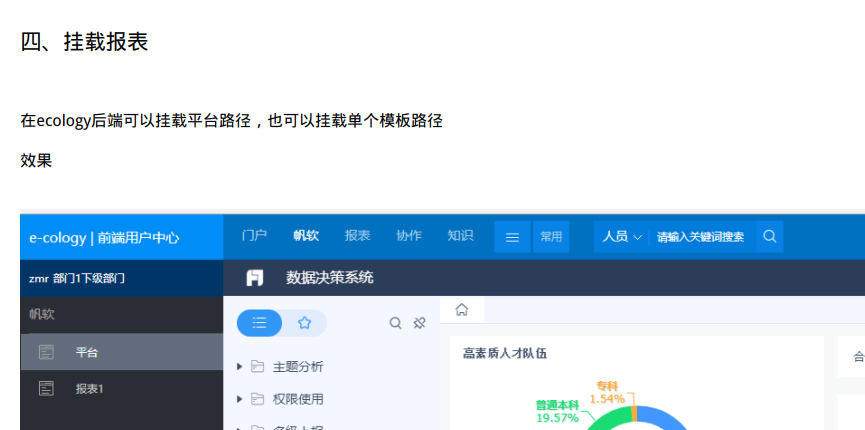The image size is (865, 430).
Task: Switch to directory list view toggle
Action: click(259, 323)
